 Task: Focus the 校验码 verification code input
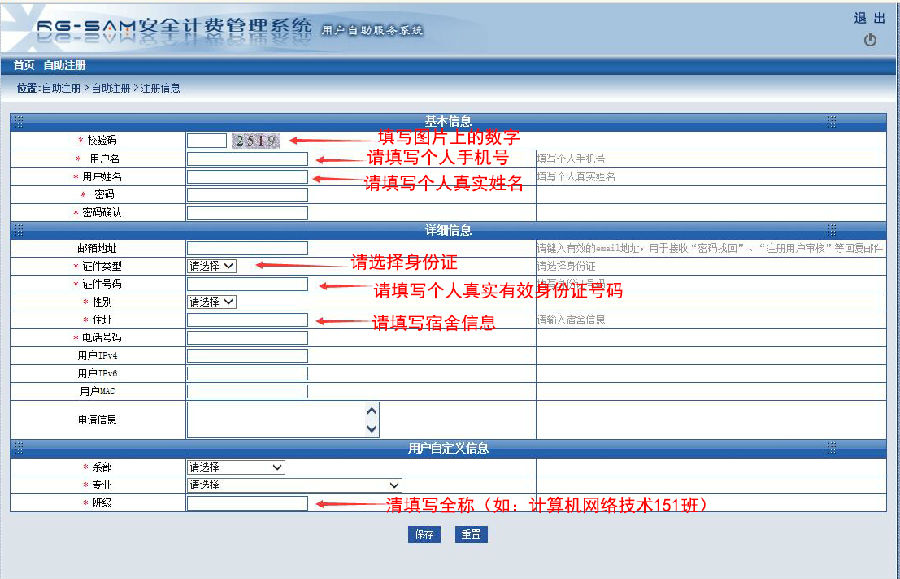pos(206,141)
